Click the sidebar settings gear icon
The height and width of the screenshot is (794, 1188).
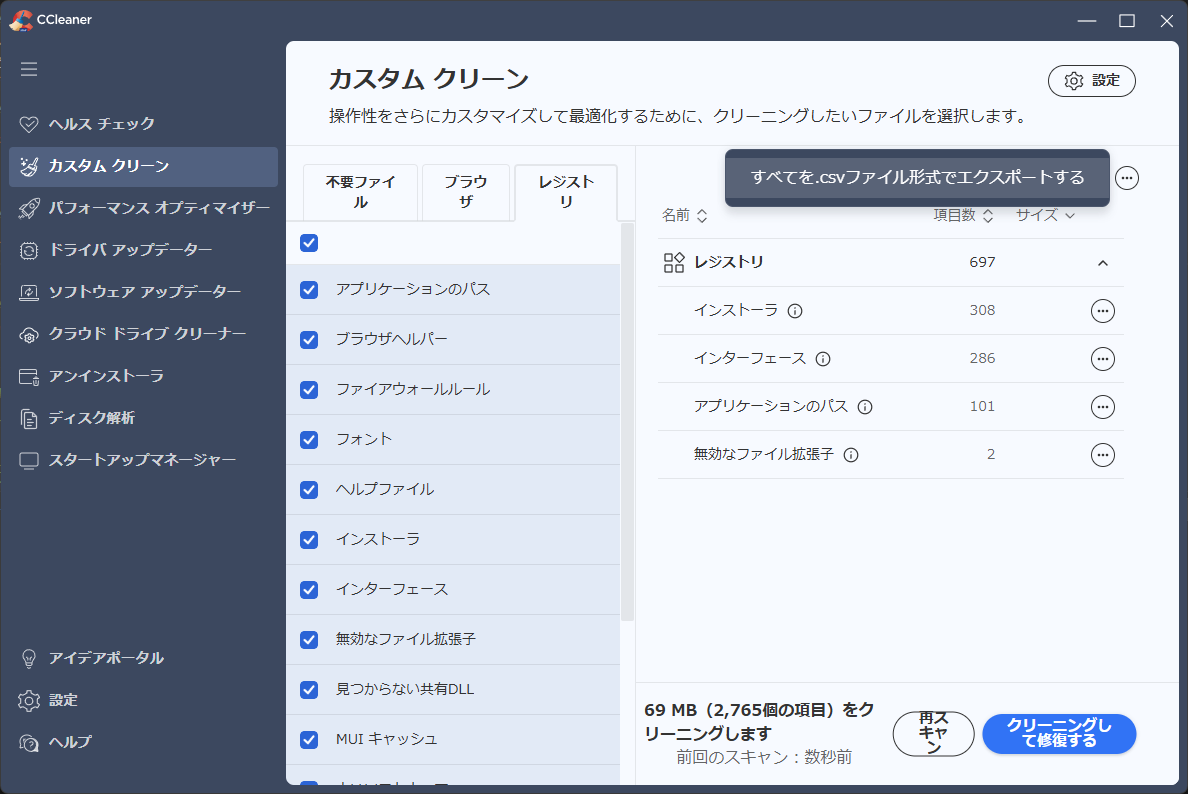pos(29,701)
